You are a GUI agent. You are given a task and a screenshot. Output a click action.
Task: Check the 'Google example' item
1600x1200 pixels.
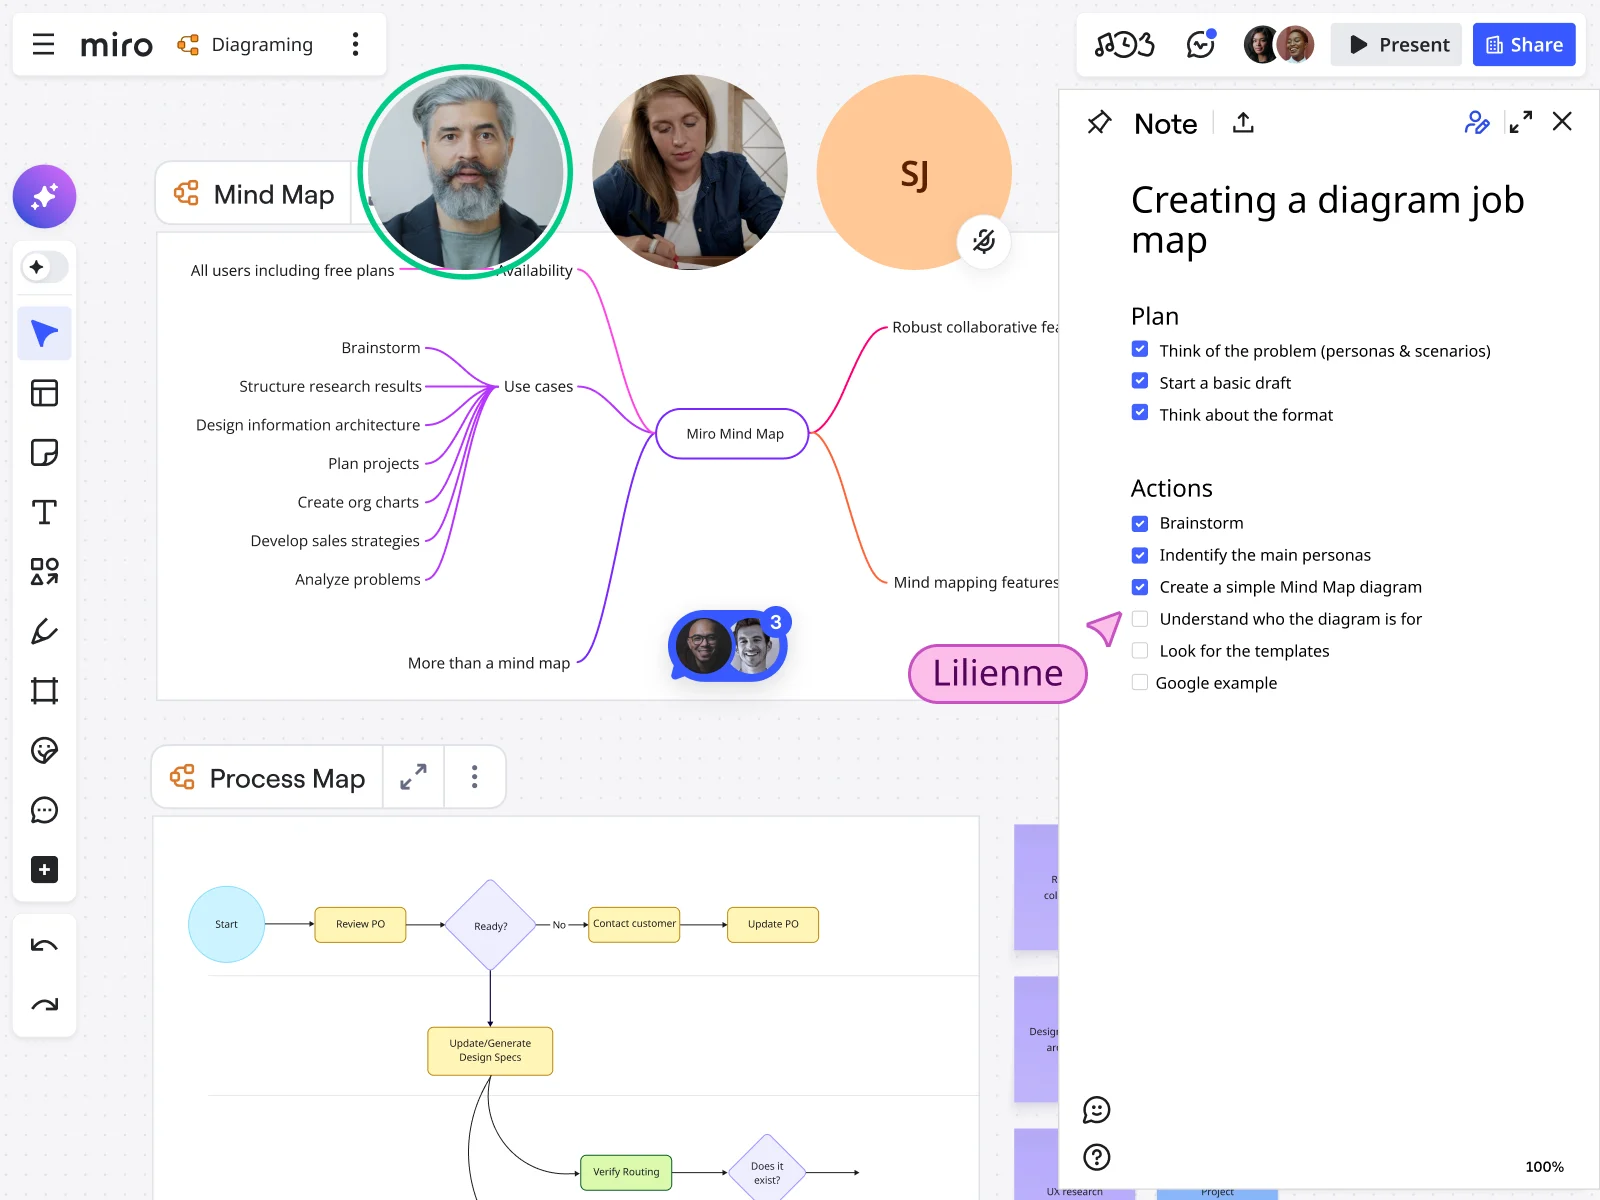1139,682
